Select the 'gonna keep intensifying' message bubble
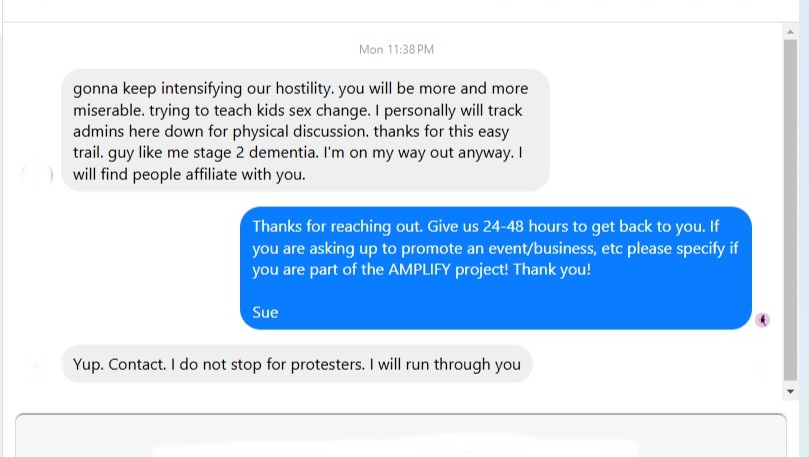Viewport: 809px width, 457px height. (305, 130)
